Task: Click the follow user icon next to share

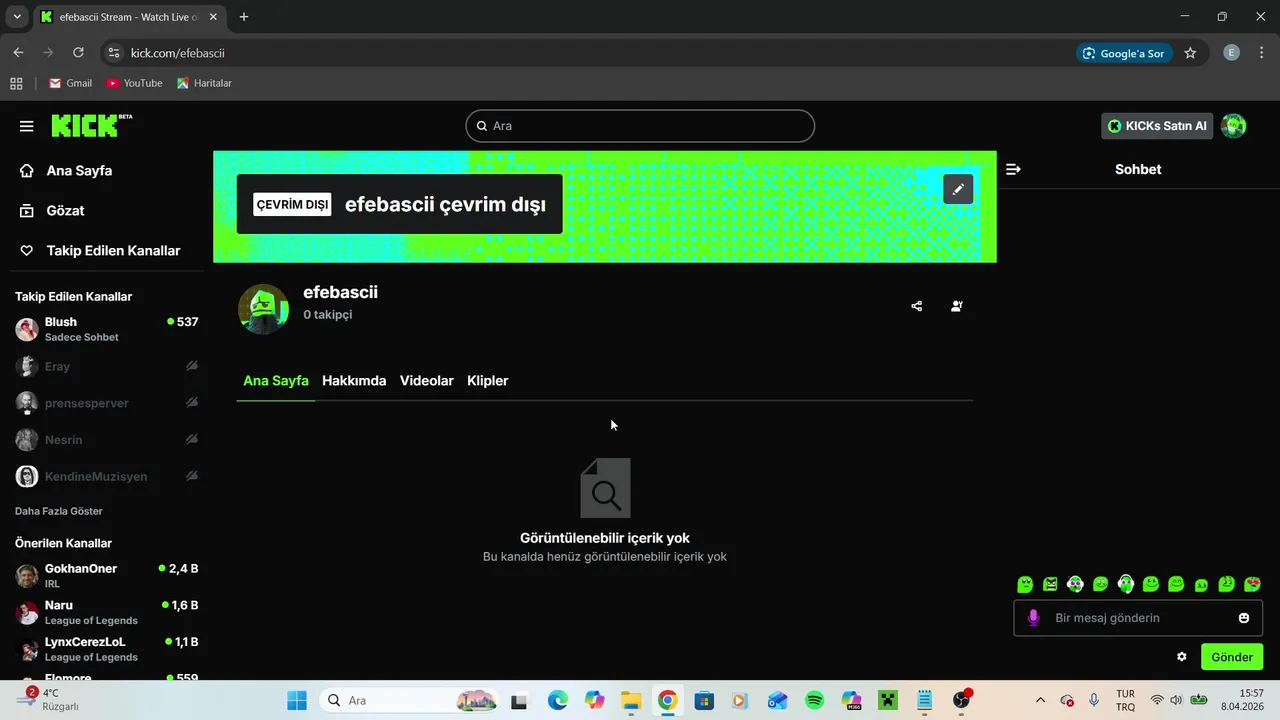Action: click(x=957, y=306)
